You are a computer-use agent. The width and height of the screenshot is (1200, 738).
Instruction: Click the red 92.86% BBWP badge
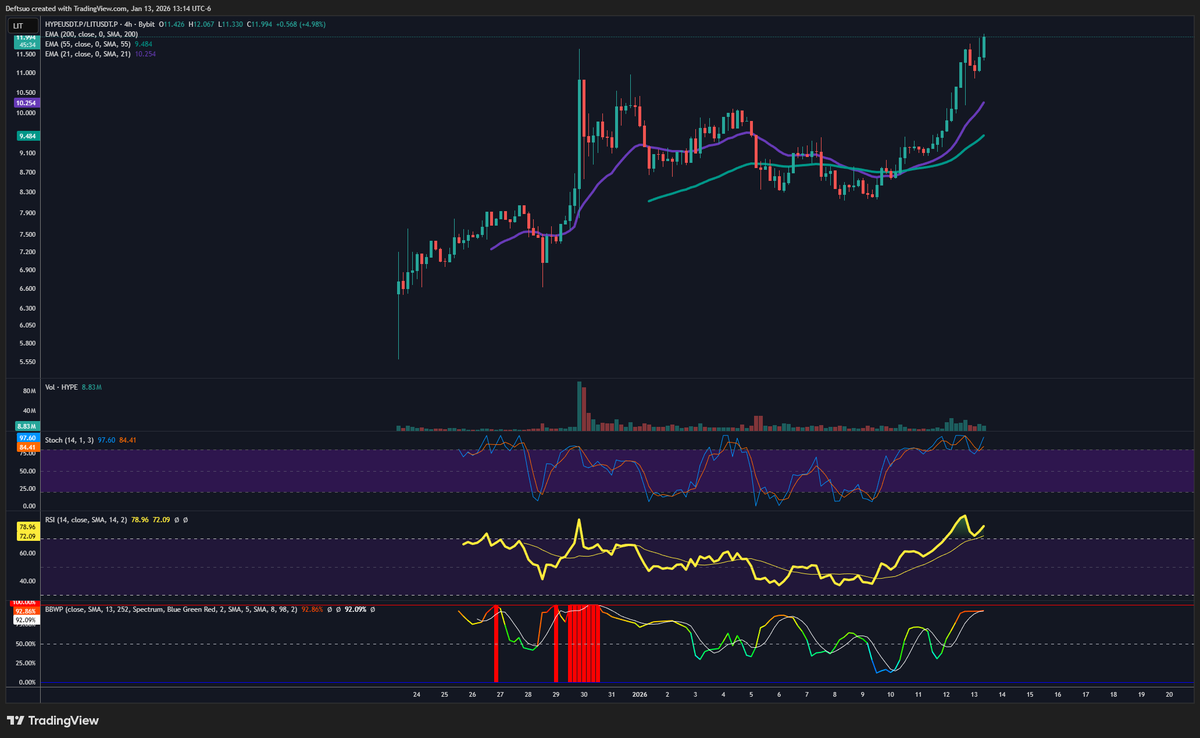coord(26,611)
